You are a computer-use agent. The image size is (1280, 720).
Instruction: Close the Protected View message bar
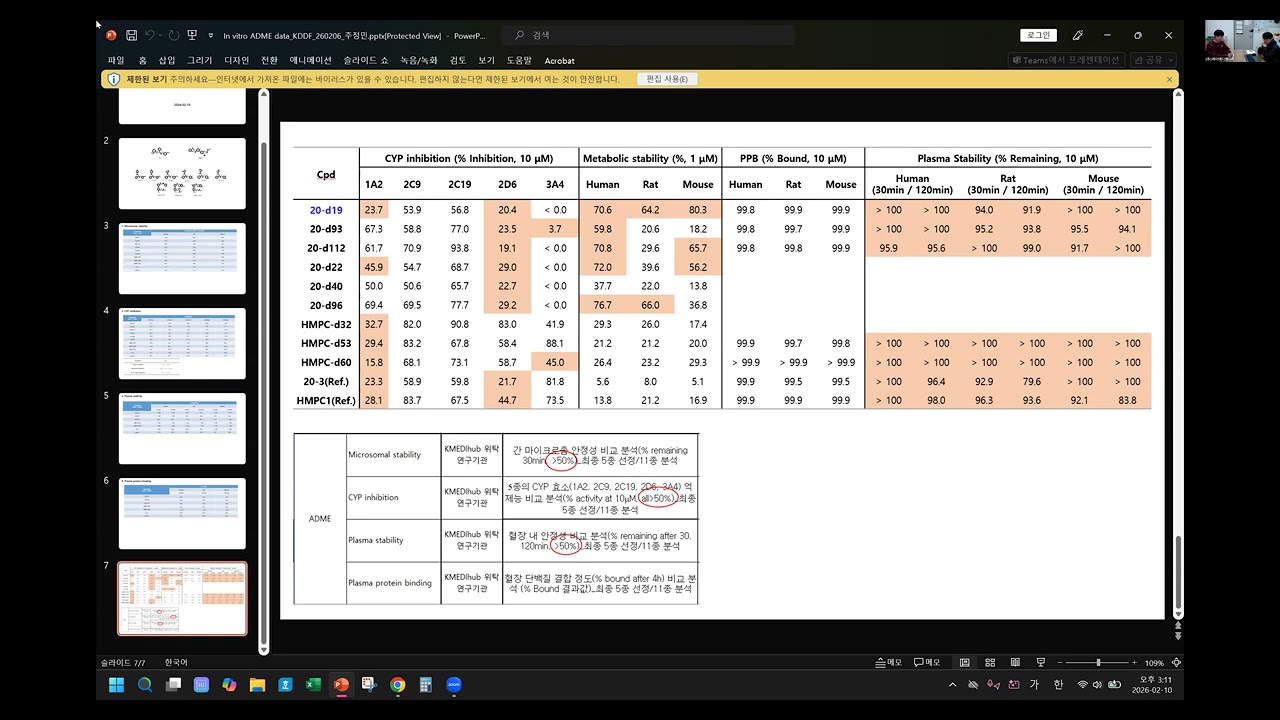click(1169, 79)
